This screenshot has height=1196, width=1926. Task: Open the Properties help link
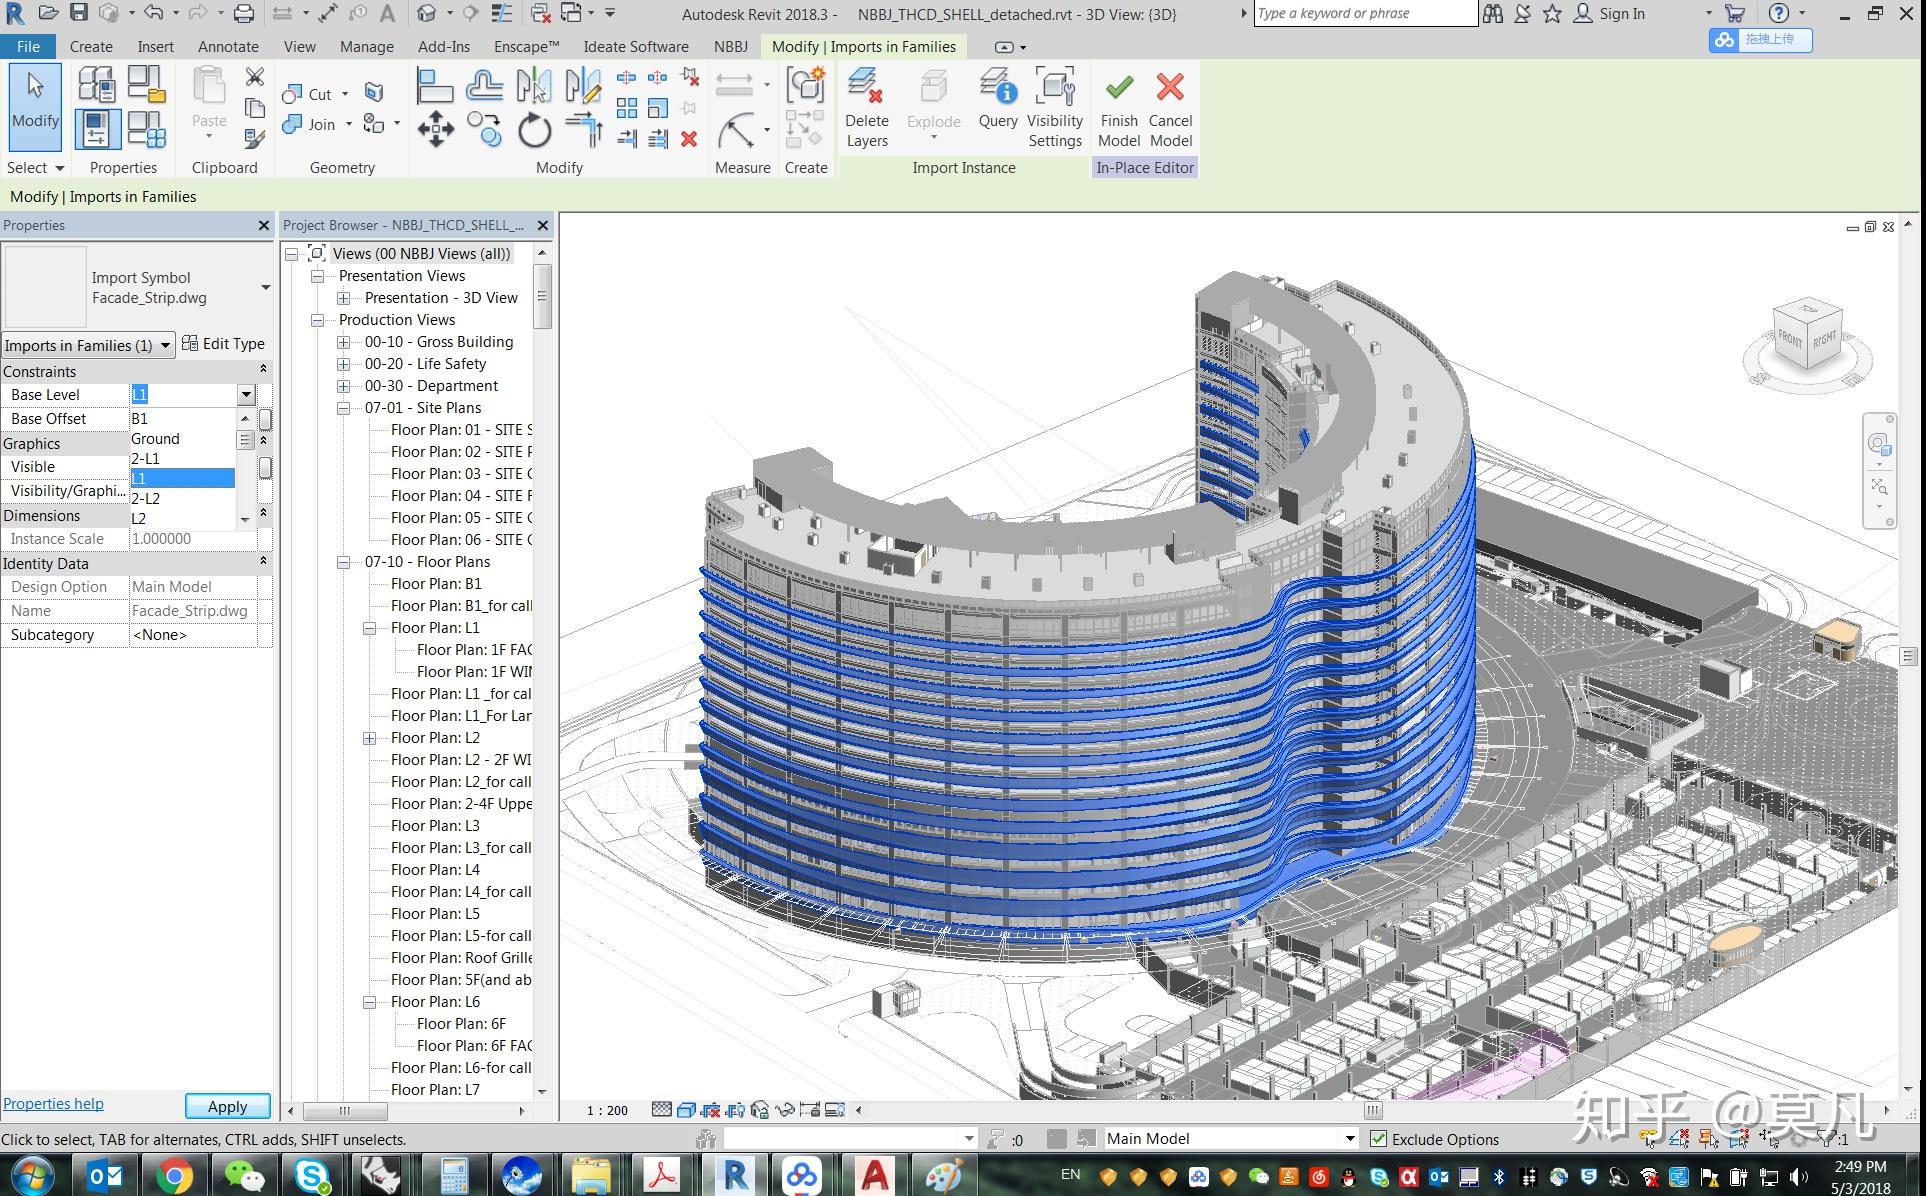pyautogui.click(x=53, y=1104)
